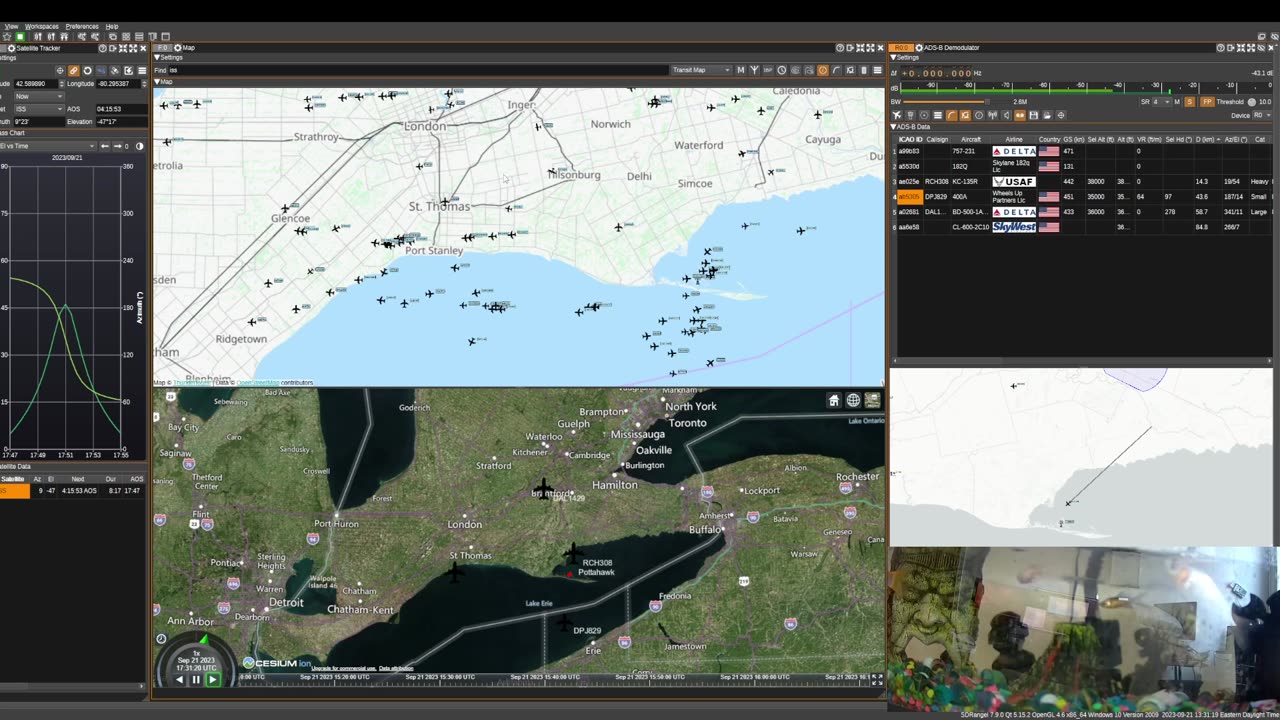The height and width of the screenshot is (720, 1280).
Task: Open the View menu
Action: click(11, 26)
